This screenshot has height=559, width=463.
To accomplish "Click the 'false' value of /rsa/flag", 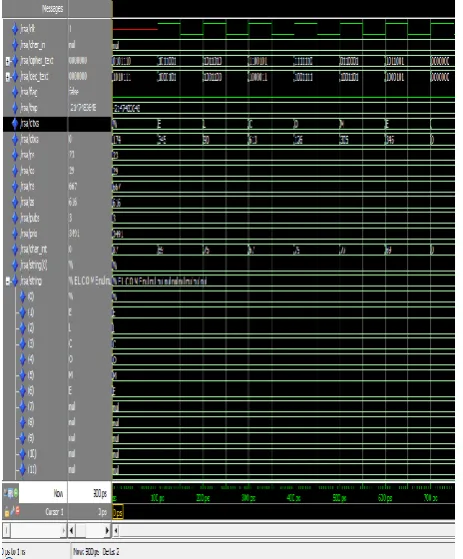I will pos(73,92).
